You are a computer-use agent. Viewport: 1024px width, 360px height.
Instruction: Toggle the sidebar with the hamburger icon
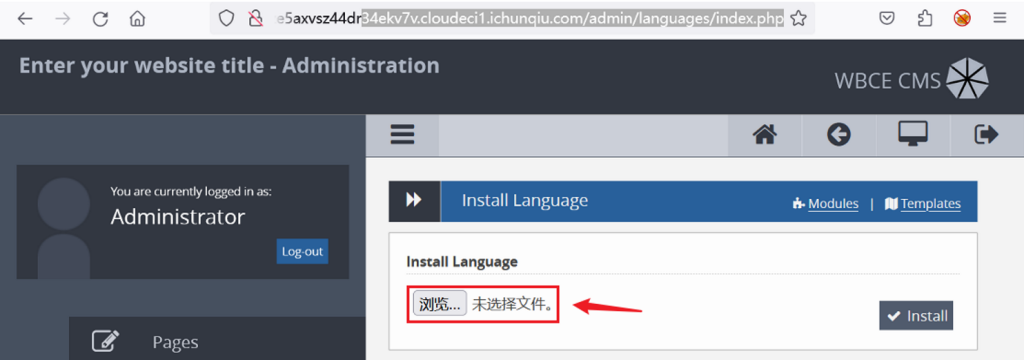(x=402, y=135)
